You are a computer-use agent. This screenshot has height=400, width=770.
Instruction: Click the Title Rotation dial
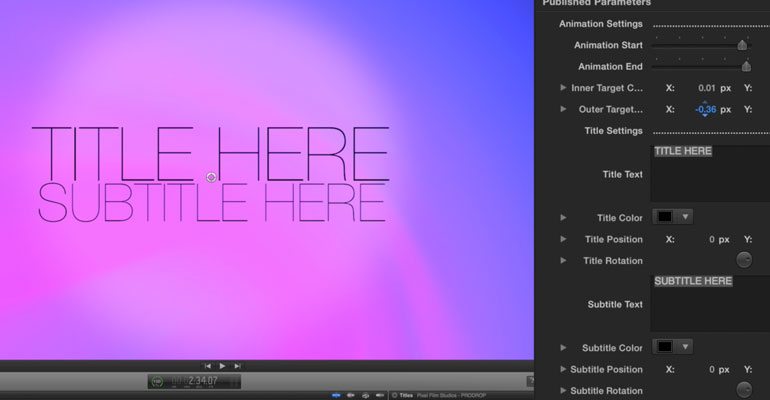pos(744,260)
